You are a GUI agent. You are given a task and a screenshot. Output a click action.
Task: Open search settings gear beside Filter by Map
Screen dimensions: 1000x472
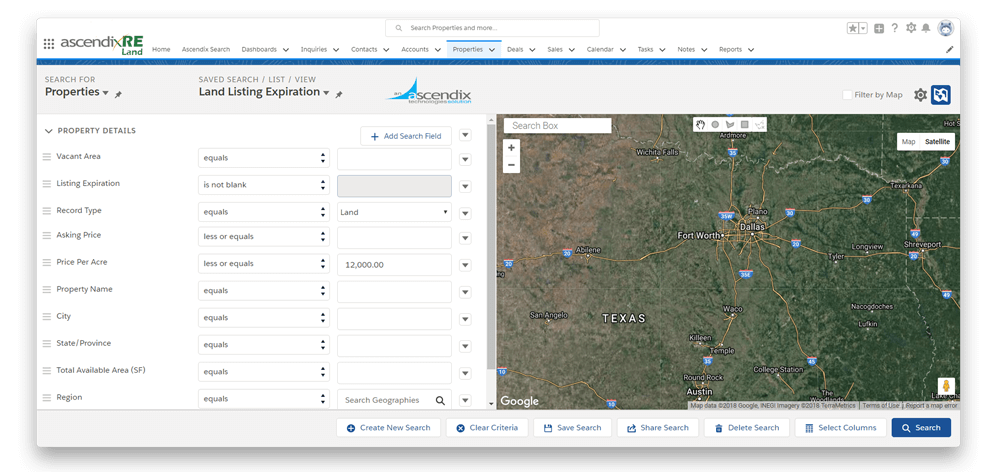920,95
